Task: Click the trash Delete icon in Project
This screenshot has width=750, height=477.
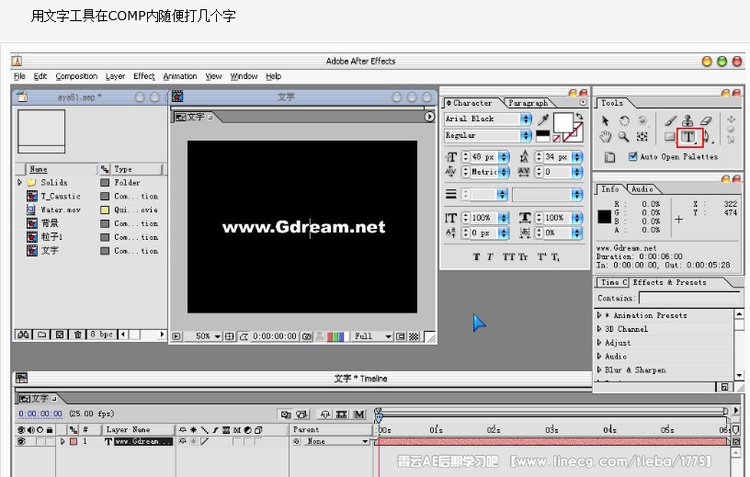Action: click(x=77, y=334)
